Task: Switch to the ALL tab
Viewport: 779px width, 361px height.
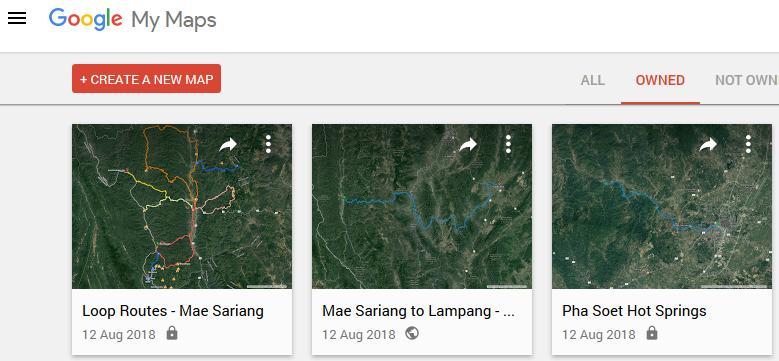Action: (593, 80)
